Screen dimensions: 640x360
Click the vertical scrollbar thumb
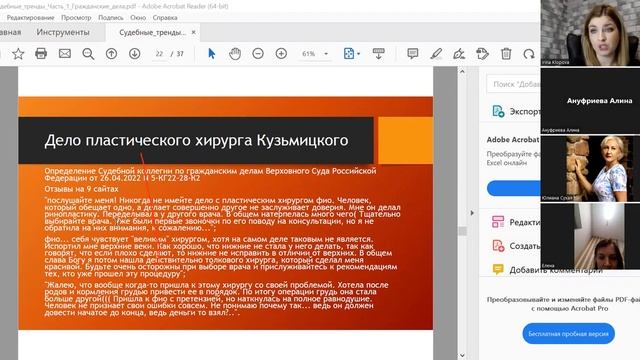(x=462, y=231)
